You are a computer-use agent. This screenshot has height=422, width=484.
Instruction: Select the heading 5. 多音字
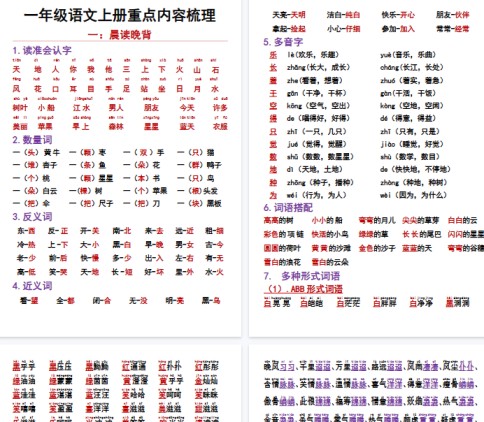283,42
